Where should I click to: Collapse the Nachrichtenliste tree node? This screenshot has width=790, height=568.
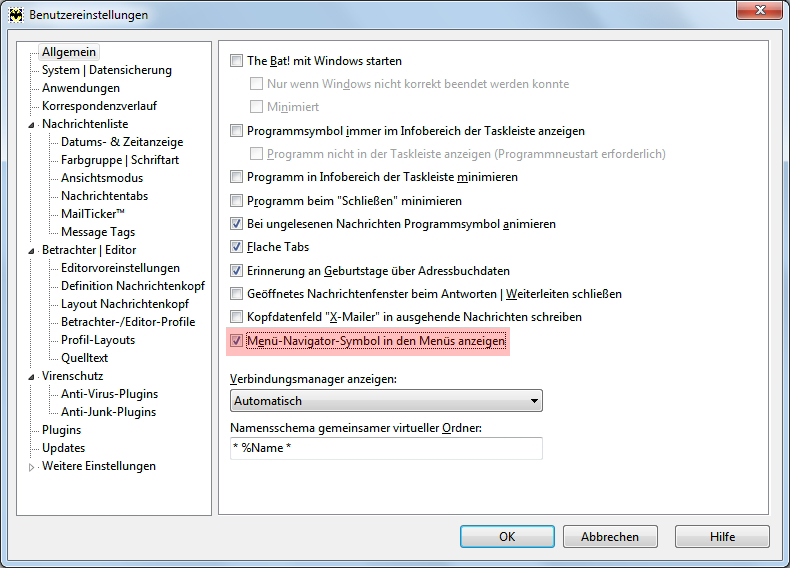[x=31, y=124]
